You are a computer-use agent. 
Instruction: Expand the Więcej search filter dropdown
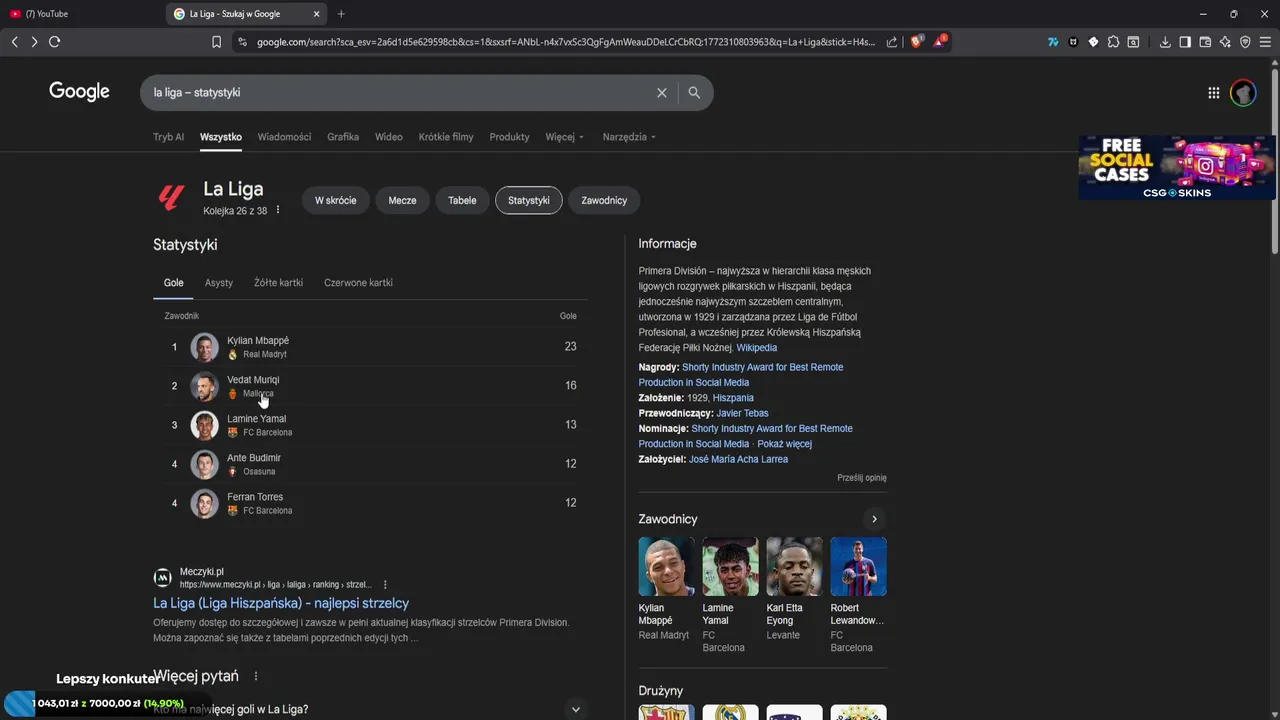pos(565,137)
